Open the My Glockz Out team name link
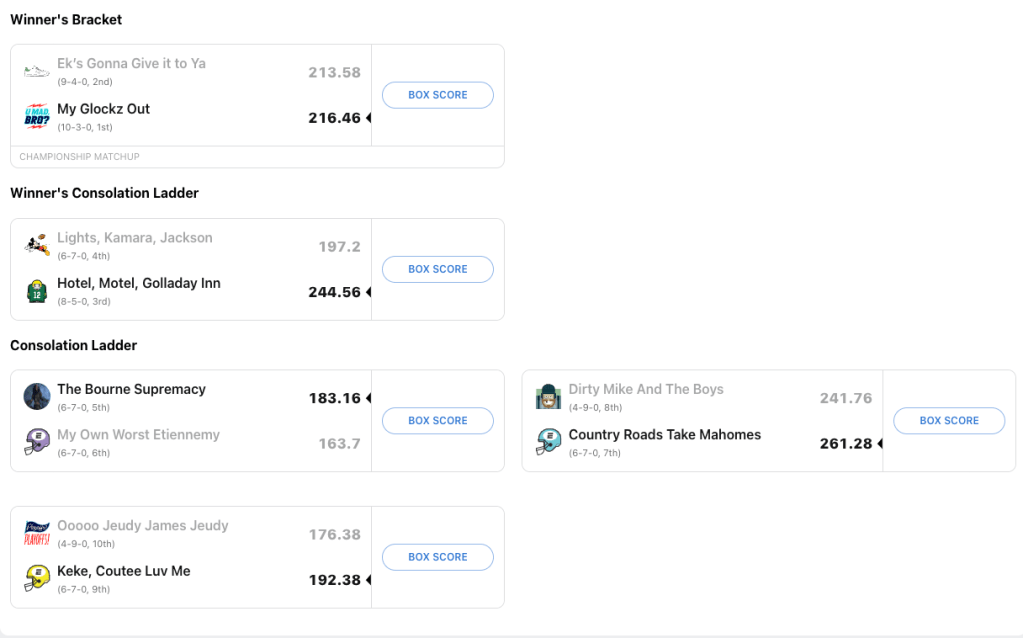This screenshot has width=1023, height=638. 103,109
